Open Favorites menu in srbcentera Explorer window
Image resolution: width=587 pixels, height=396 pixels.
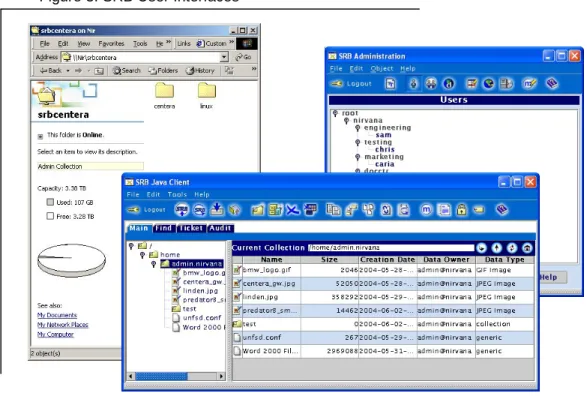(x=112, y=44)
